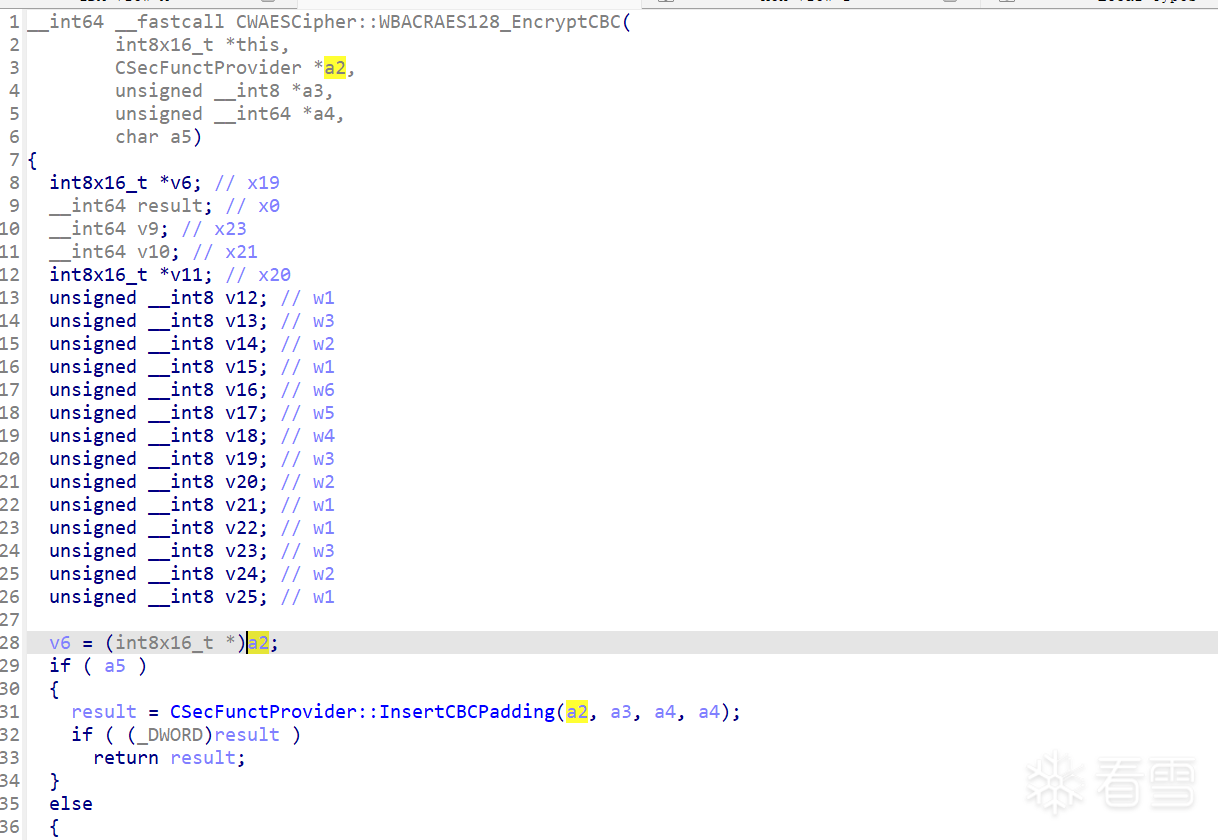Select parameter a3 in 'unsigned __int8 *a3'

click(313, 90)
